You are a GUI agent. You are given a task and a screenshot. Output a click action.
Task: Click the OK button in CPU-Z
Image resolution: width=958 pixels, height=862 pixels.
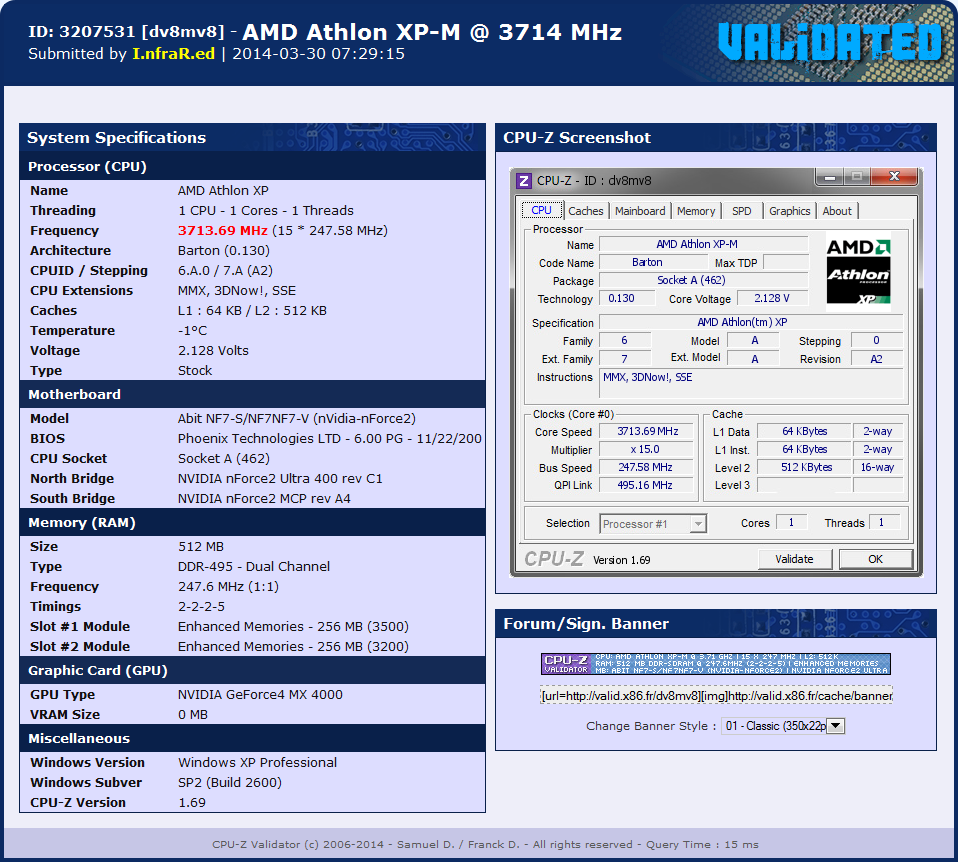click(876, 559)
